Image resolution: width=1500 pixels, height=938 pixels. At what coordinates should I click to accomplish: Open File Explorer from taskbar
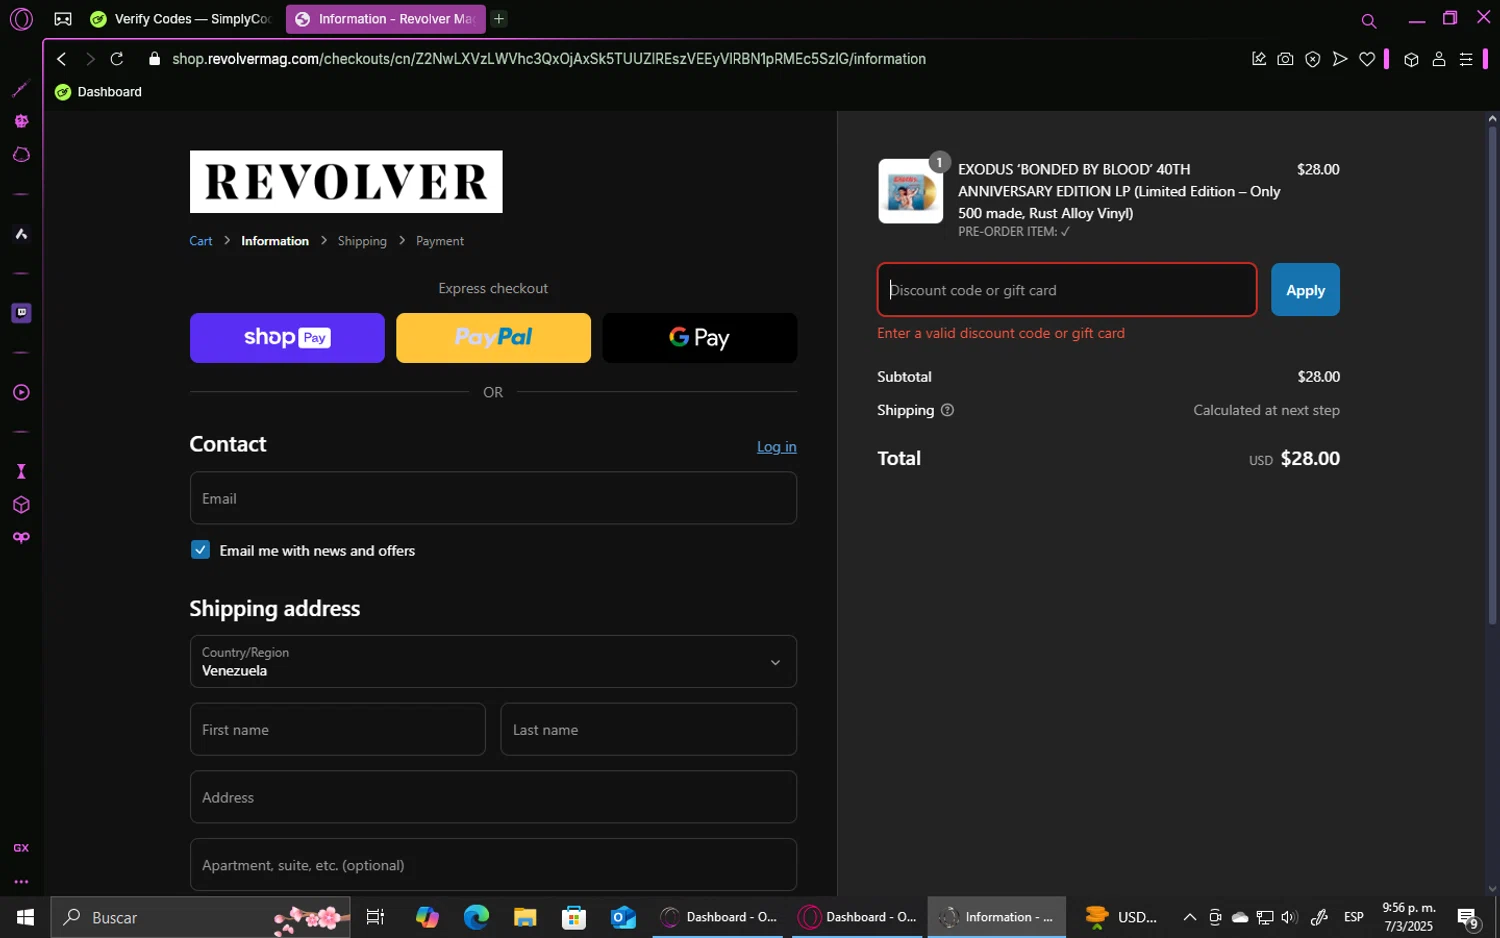[525, 917]
